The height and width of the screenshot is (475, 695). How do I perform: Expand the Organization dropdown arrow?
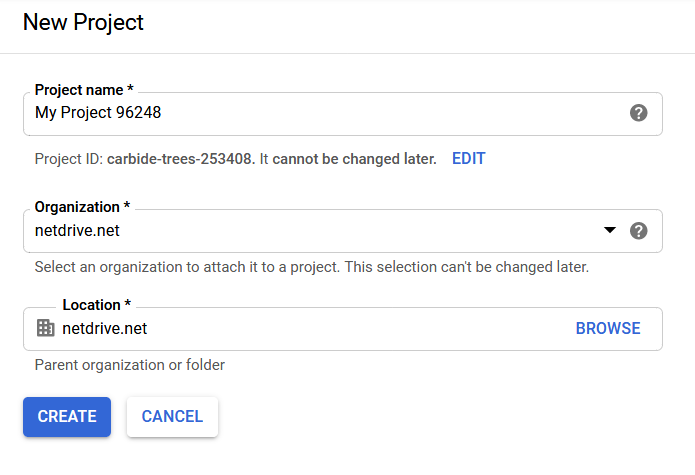click(x=610, y=231)
